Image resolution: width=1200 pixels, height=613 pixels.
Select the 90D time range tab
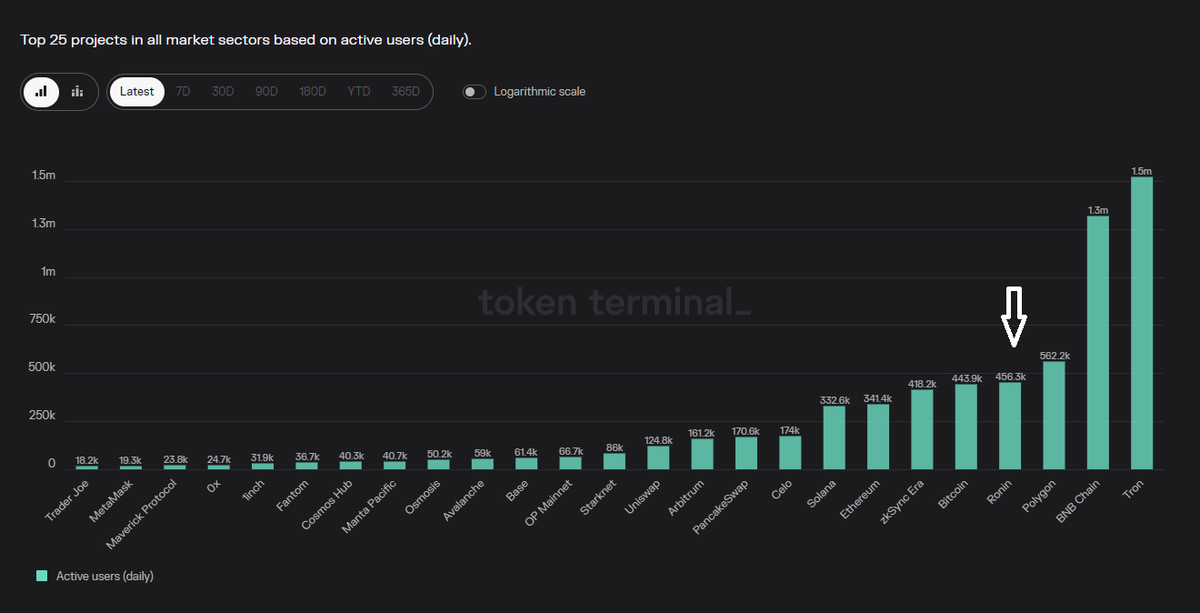pos(266,91)
